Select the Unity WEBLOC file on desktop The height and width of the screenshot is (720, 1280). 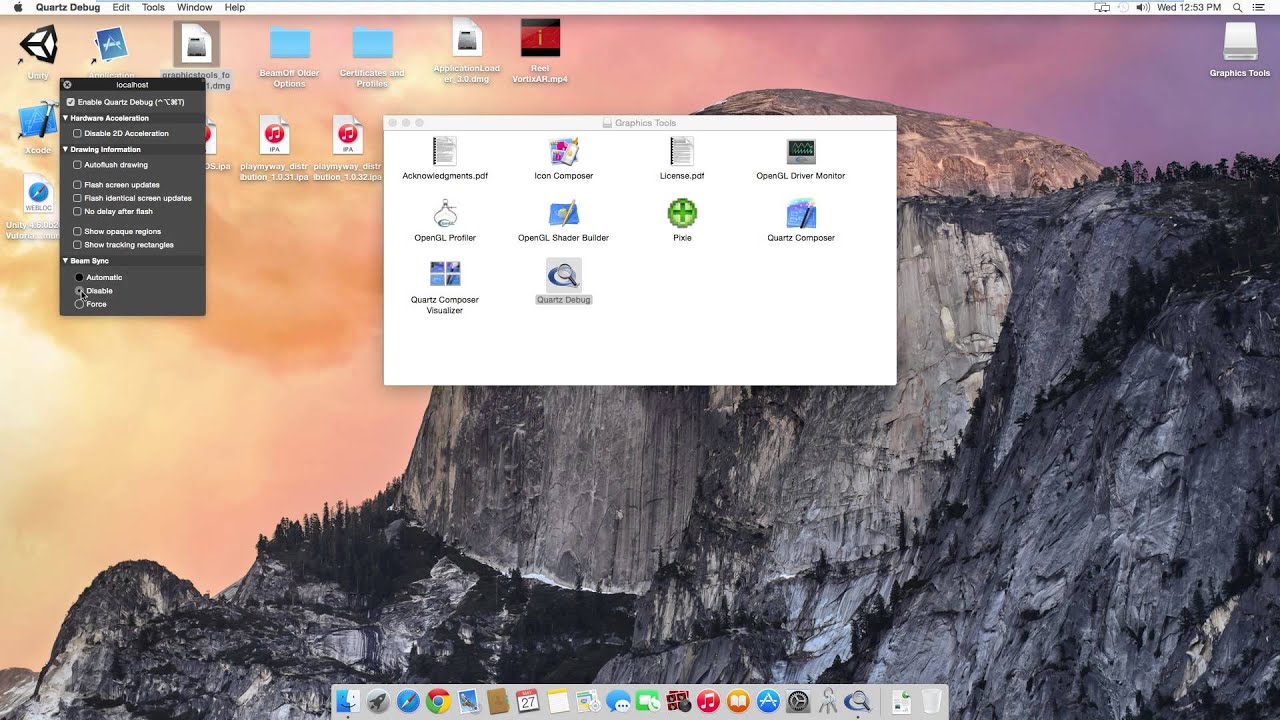tap(38, 194)
